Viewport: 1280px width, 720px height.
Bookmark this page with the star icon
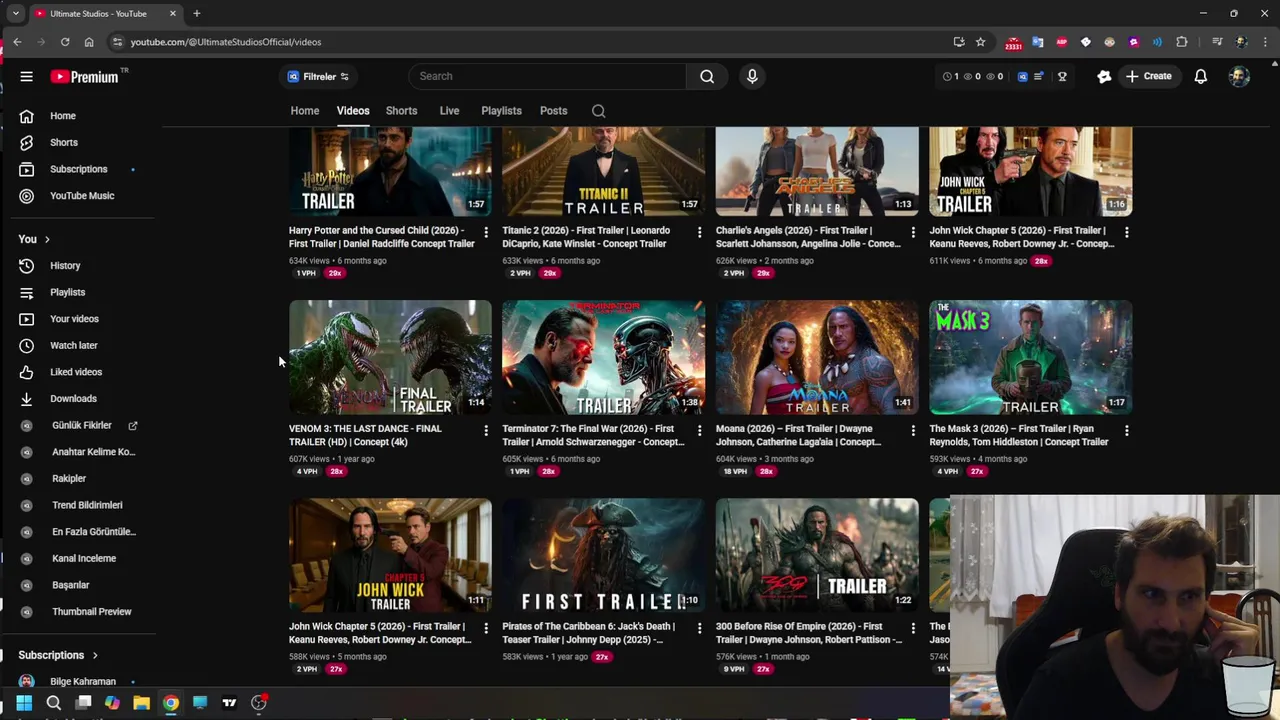coord(980,42)
